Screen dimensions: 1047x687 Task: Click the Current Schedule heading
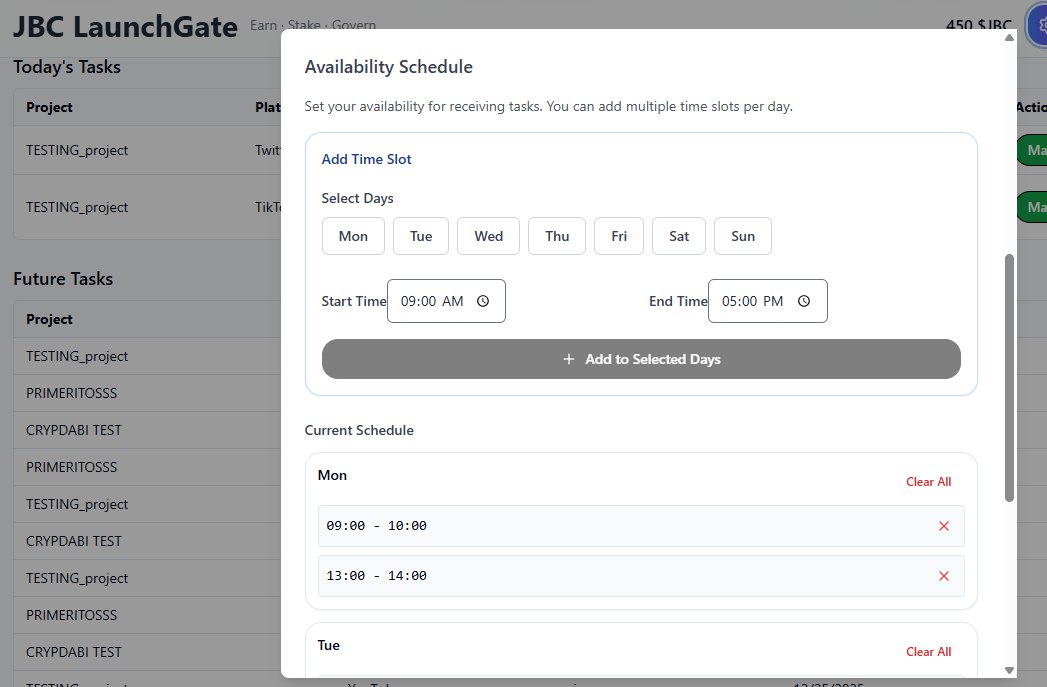tap(359, 431)
